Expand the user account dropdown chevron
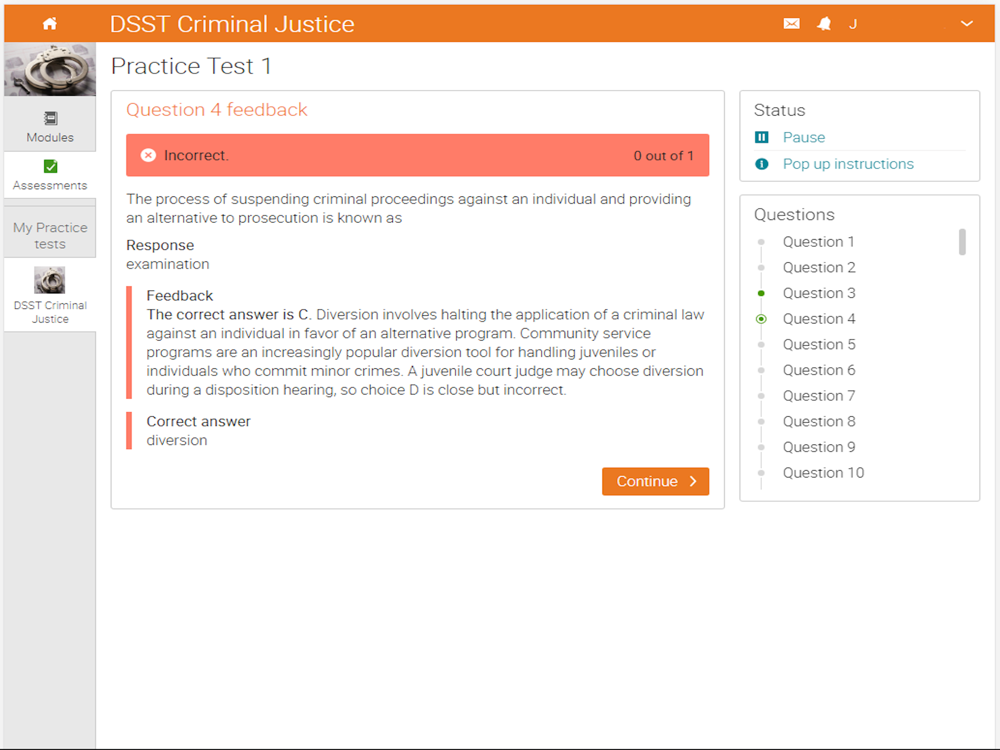Screen dimensions: 1000x750 pos(967,24)
